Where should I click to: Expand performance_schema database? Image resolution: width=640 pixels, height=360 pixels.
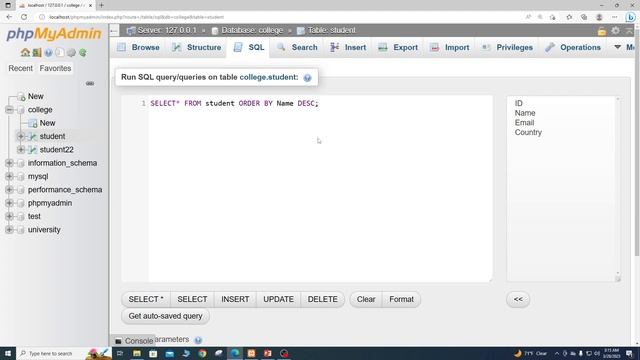pos(9,190)
